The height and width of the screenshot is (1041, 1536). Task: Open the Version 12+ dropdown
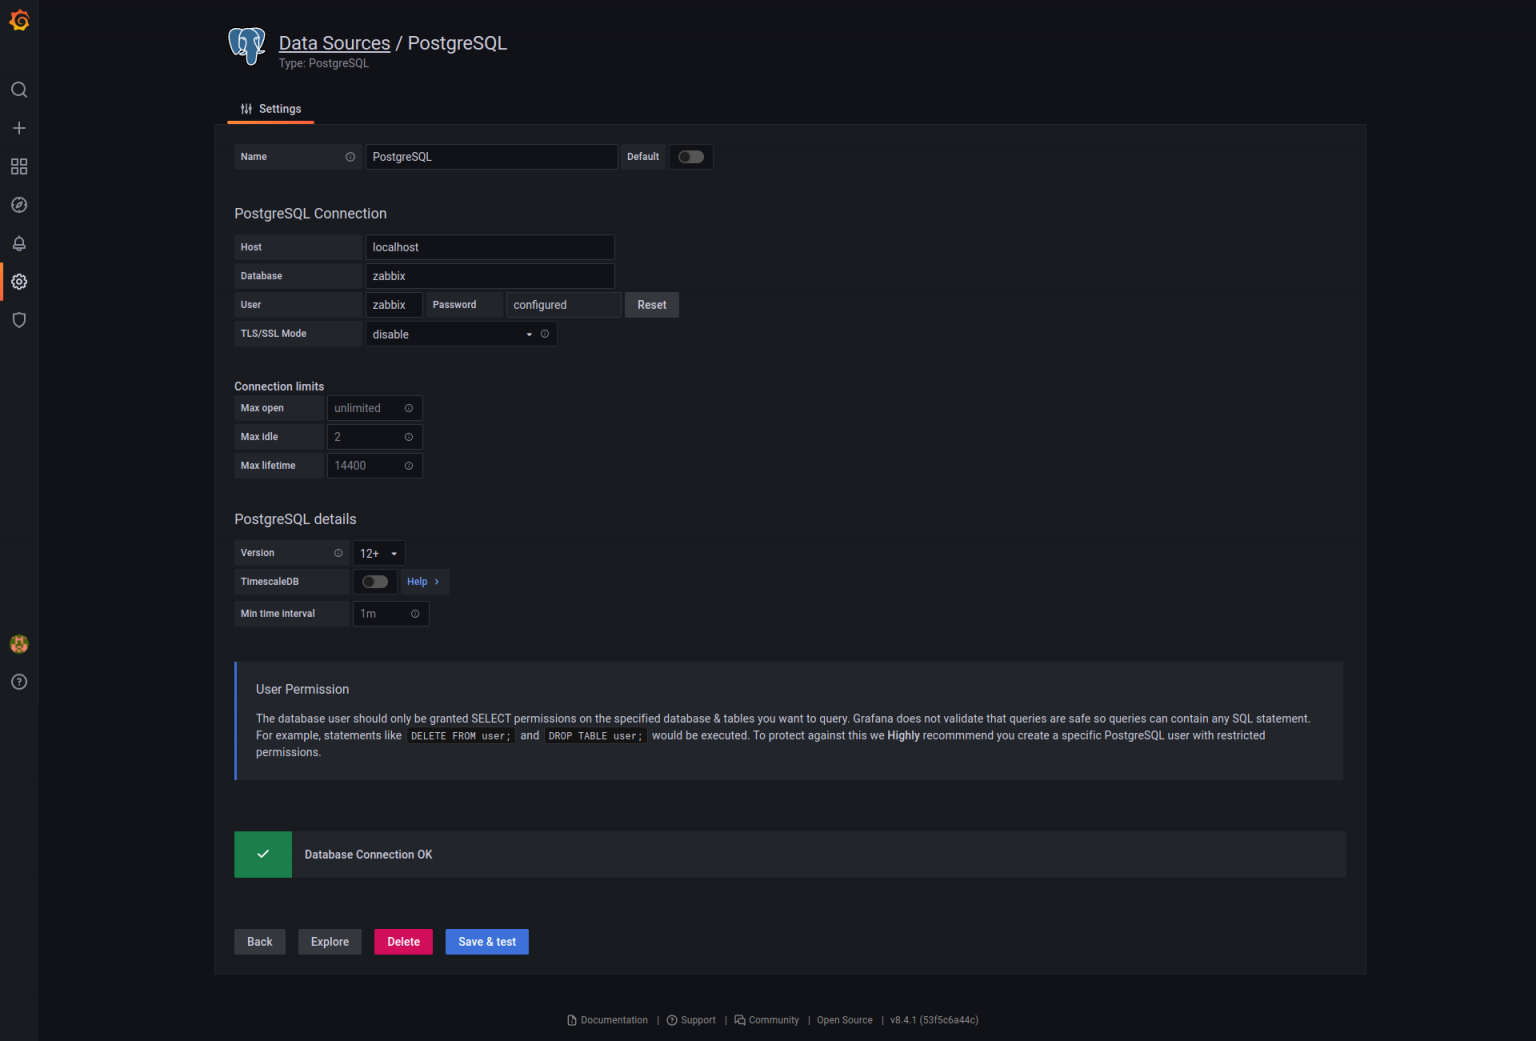379,553
